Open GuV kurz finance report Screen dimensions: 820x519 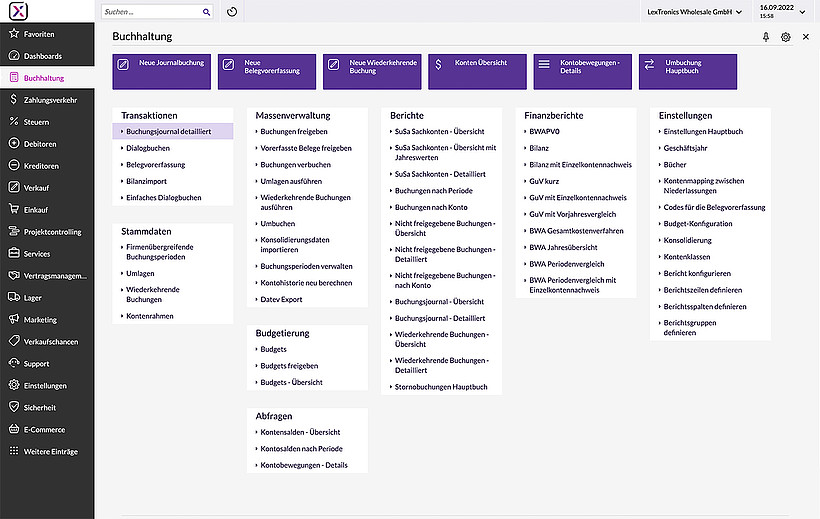click(544, 181)
